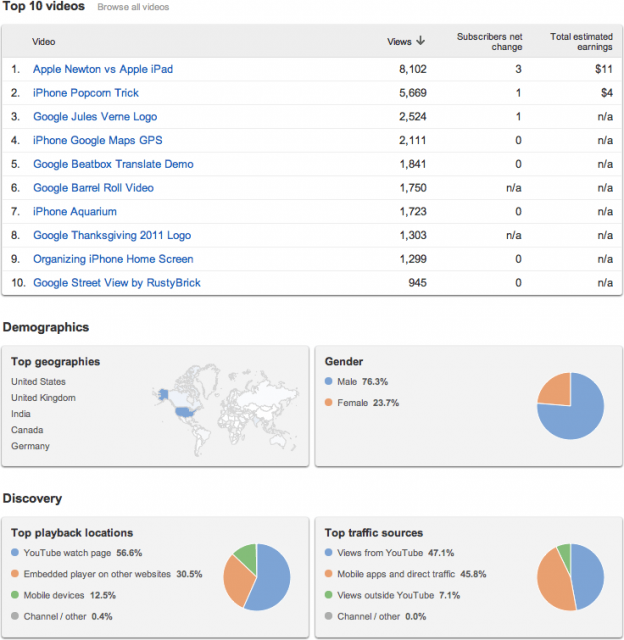Viewport: 624px width, 640px height.
Task: Select United Kingdom in Top geographies
Action: coord(43,398)
